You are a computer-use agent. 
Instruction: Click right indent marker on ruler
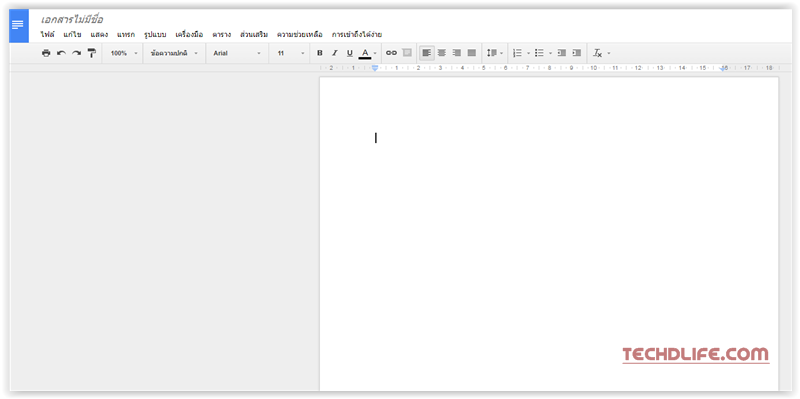click(x=723, y=68)
